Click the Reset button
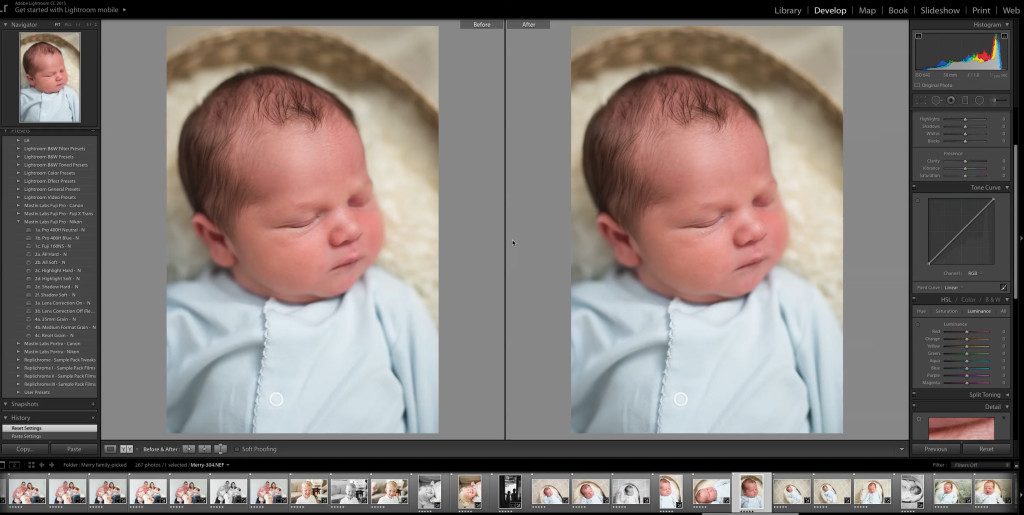The width and height of the screenshot is (1024, 515). click(x=986, y=449)
